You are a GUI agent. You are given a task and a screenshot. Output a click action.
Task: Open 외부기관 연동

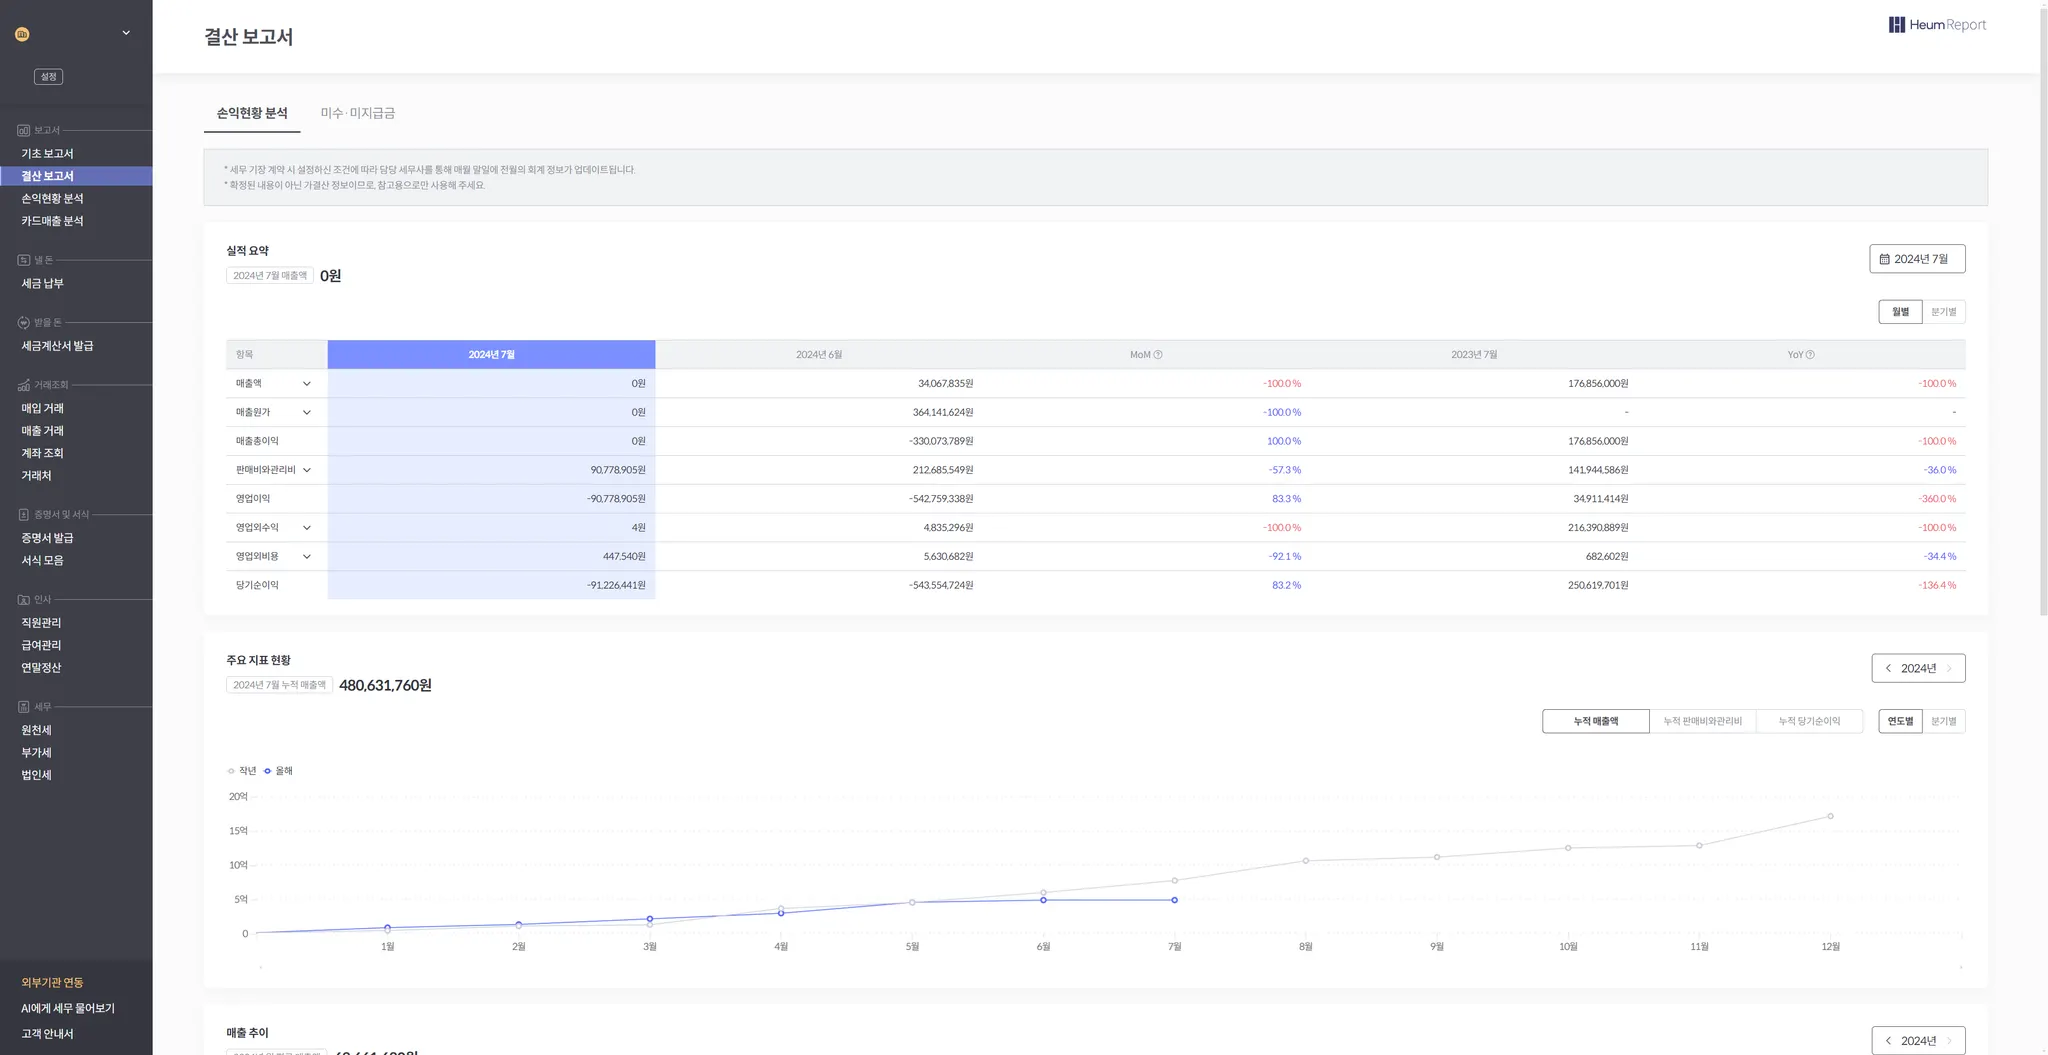52,983
